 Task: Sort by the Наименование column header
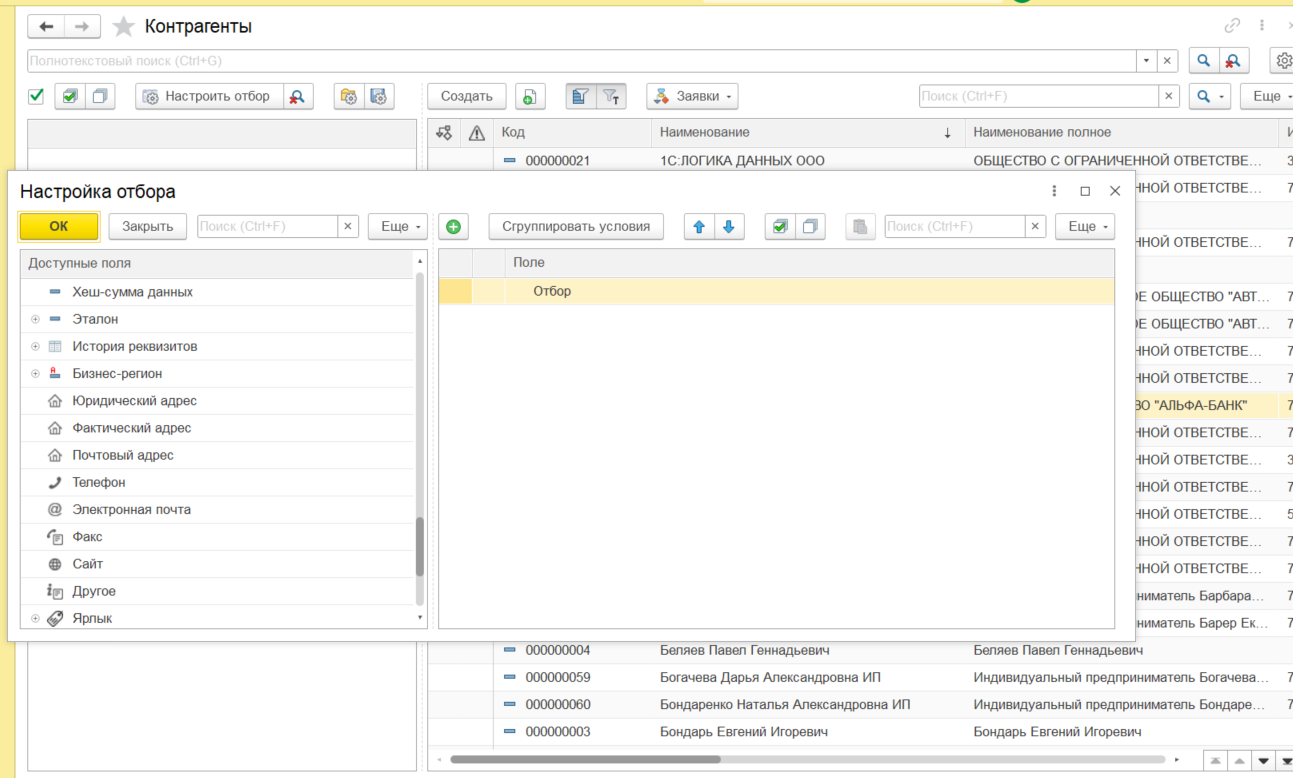pos(808,132)
